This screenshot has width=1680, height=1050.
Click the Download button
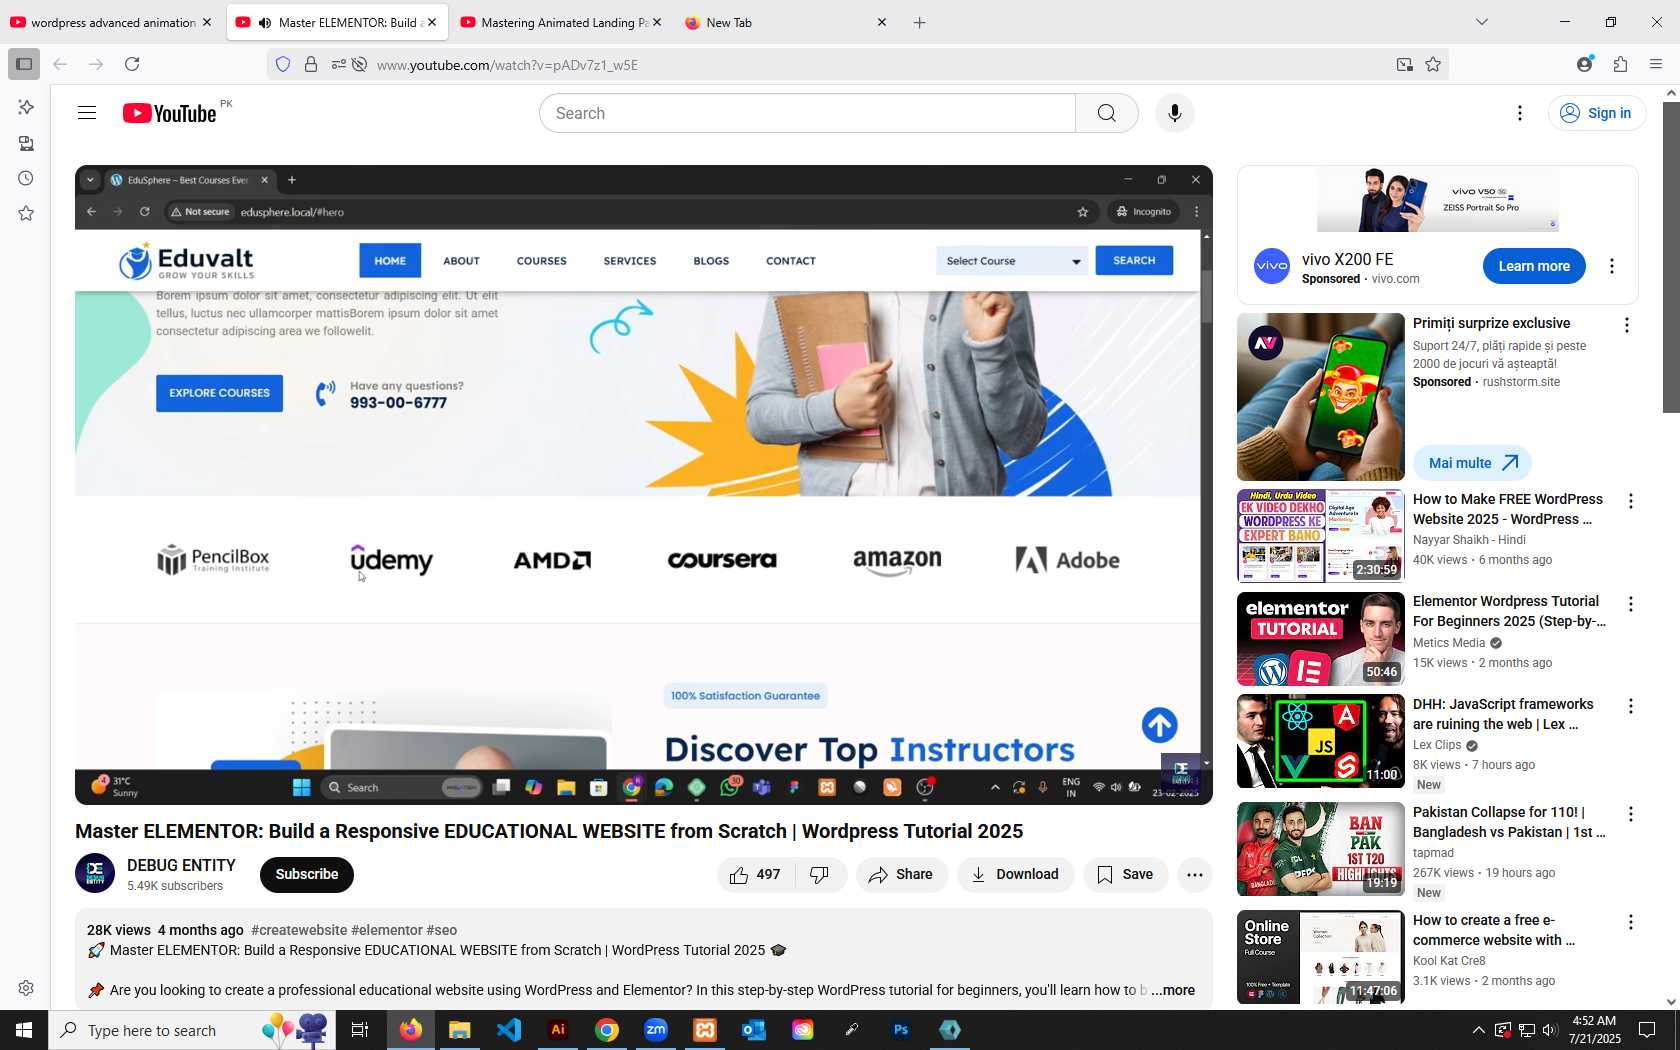(1015, 874)
